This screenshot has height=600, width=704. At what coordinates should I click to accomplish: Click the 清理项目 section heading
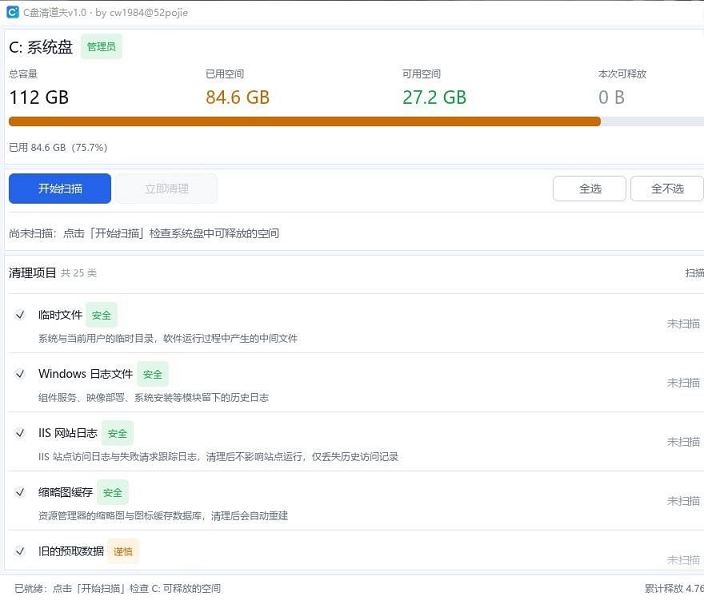[x=32, y=273]
